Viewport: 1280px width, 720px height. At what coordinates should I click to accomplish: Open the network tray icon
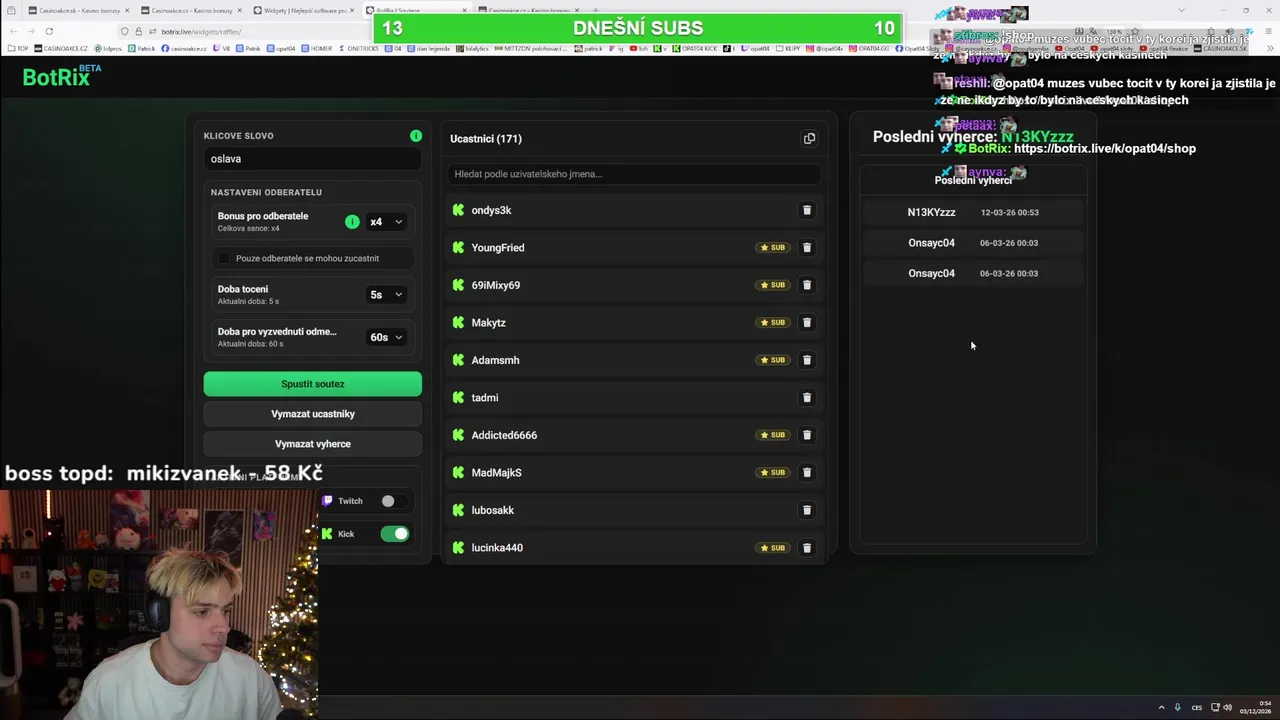(1215, 708)
